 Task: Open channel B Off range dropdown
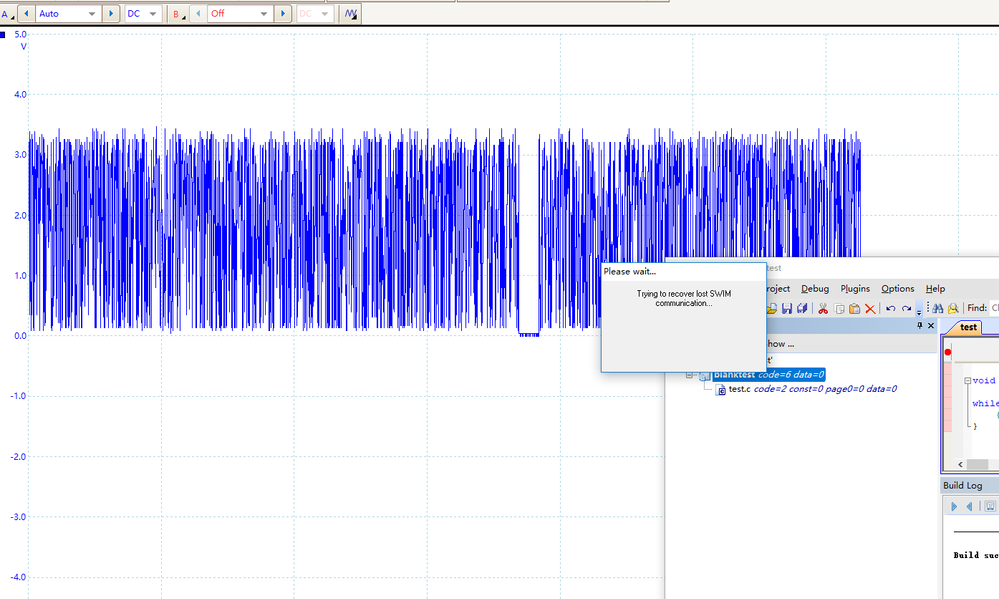(x=240, y=13)
